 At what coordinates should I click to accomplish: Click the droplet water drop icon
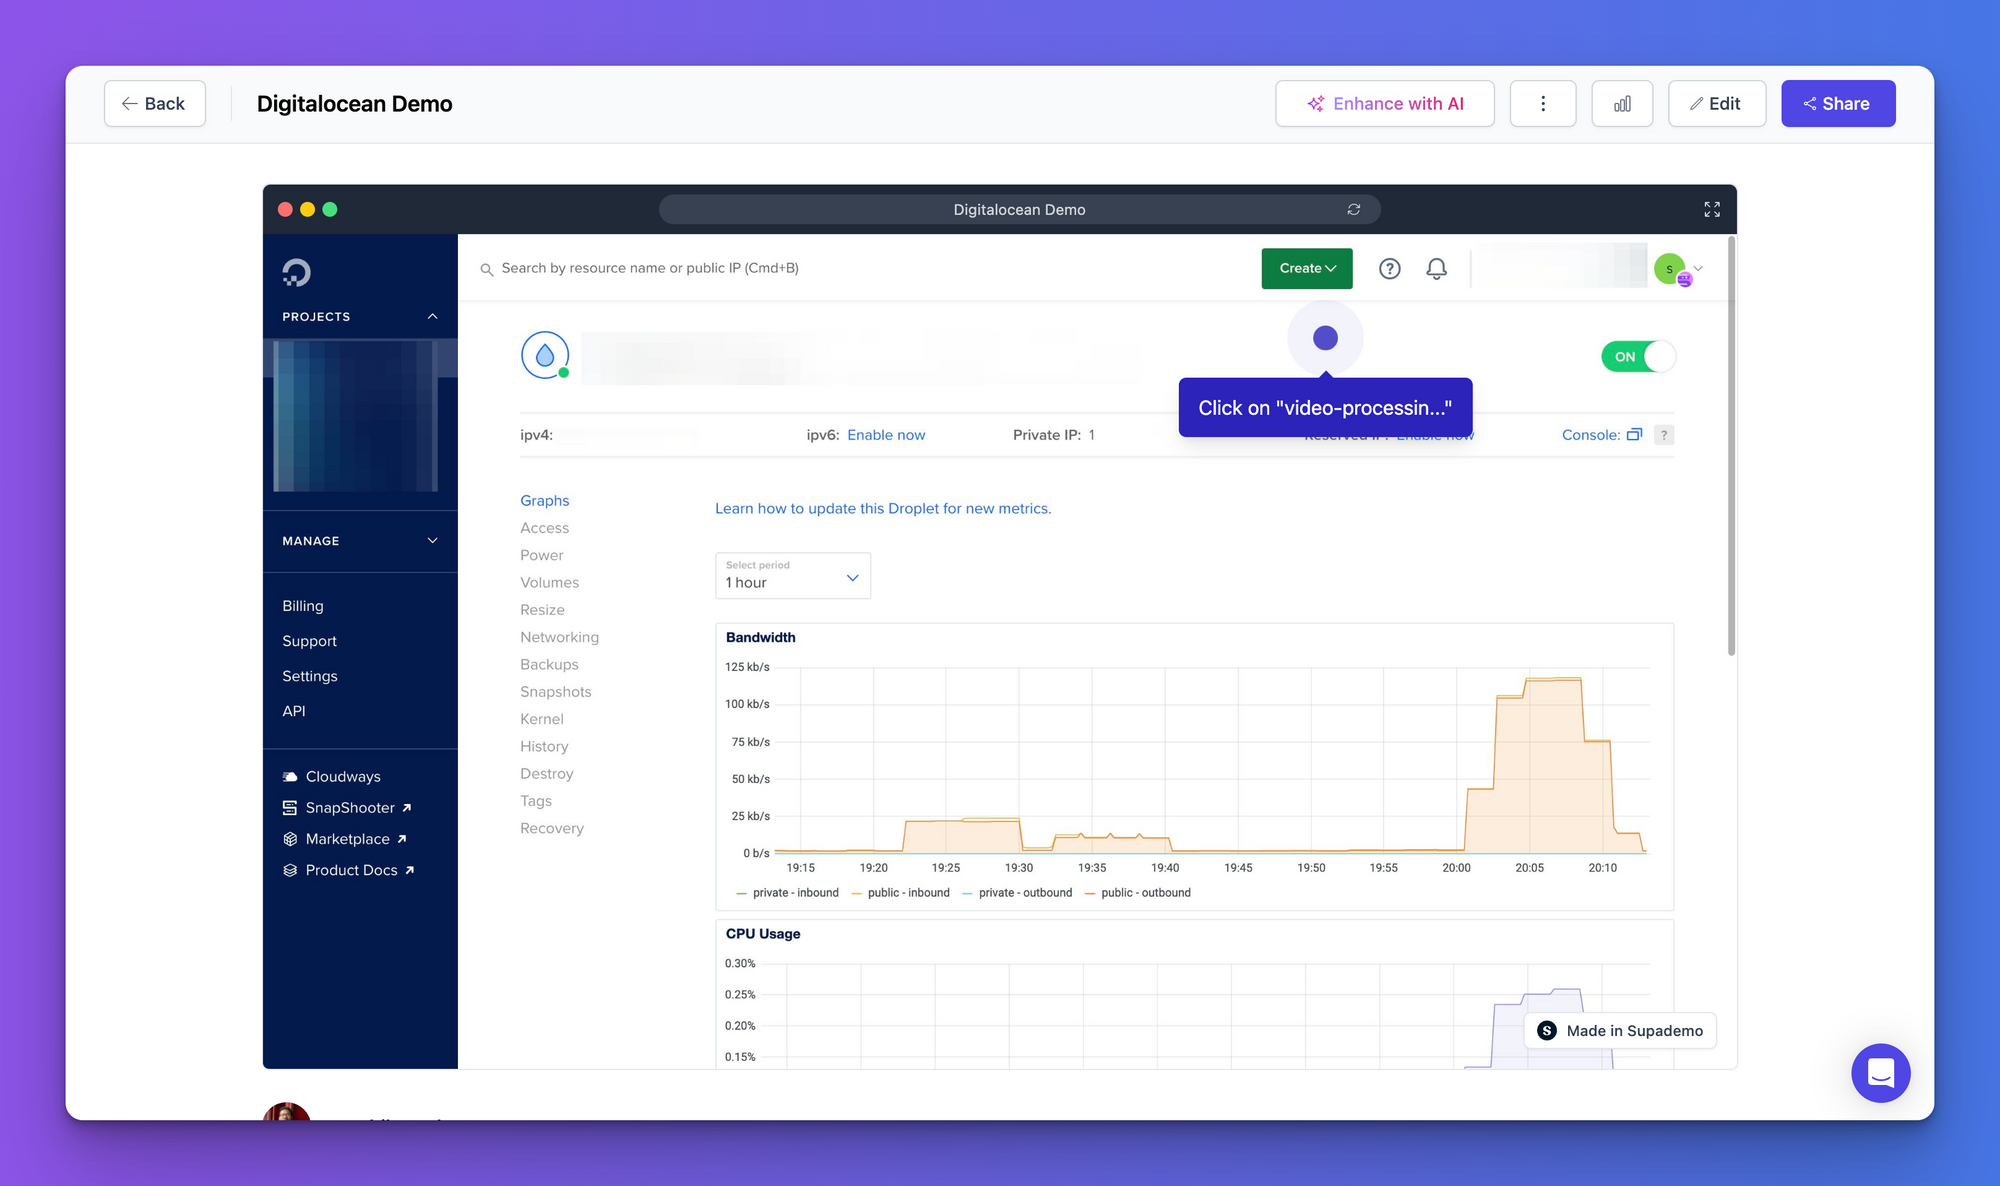pos(545,355)
